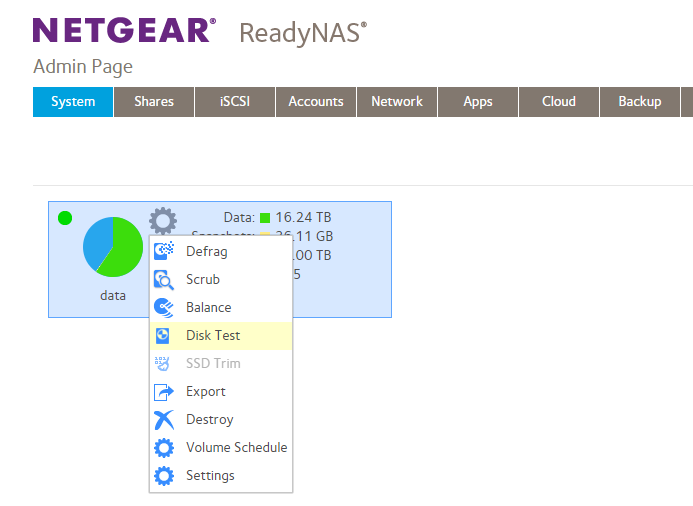This screenshot has width=693, height=506.
Task: Click the green Data color square
Action: tap(265, 217)
